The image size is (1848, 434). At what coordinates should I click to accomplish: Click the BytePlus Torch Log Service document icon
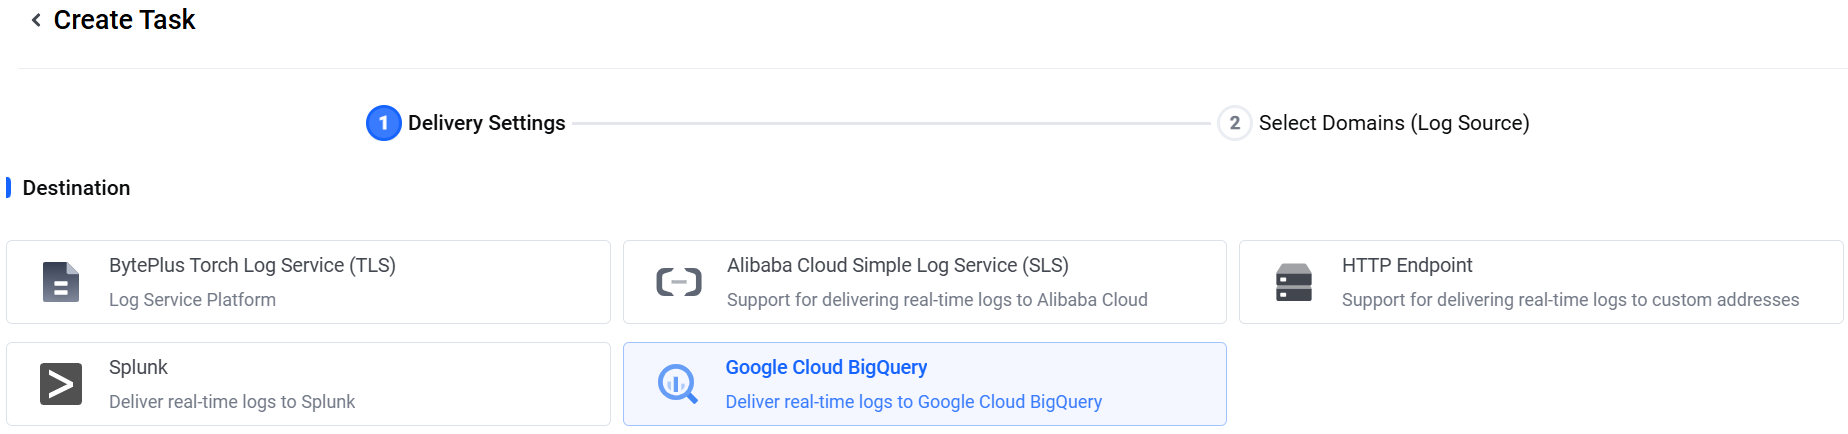[61, 282]
